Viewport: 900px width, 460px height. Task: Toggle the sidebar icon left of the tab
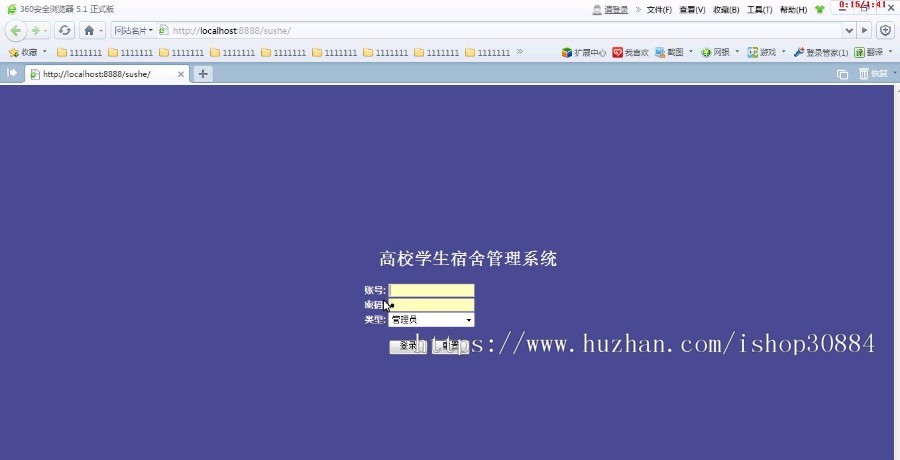(x=11, y=73)
